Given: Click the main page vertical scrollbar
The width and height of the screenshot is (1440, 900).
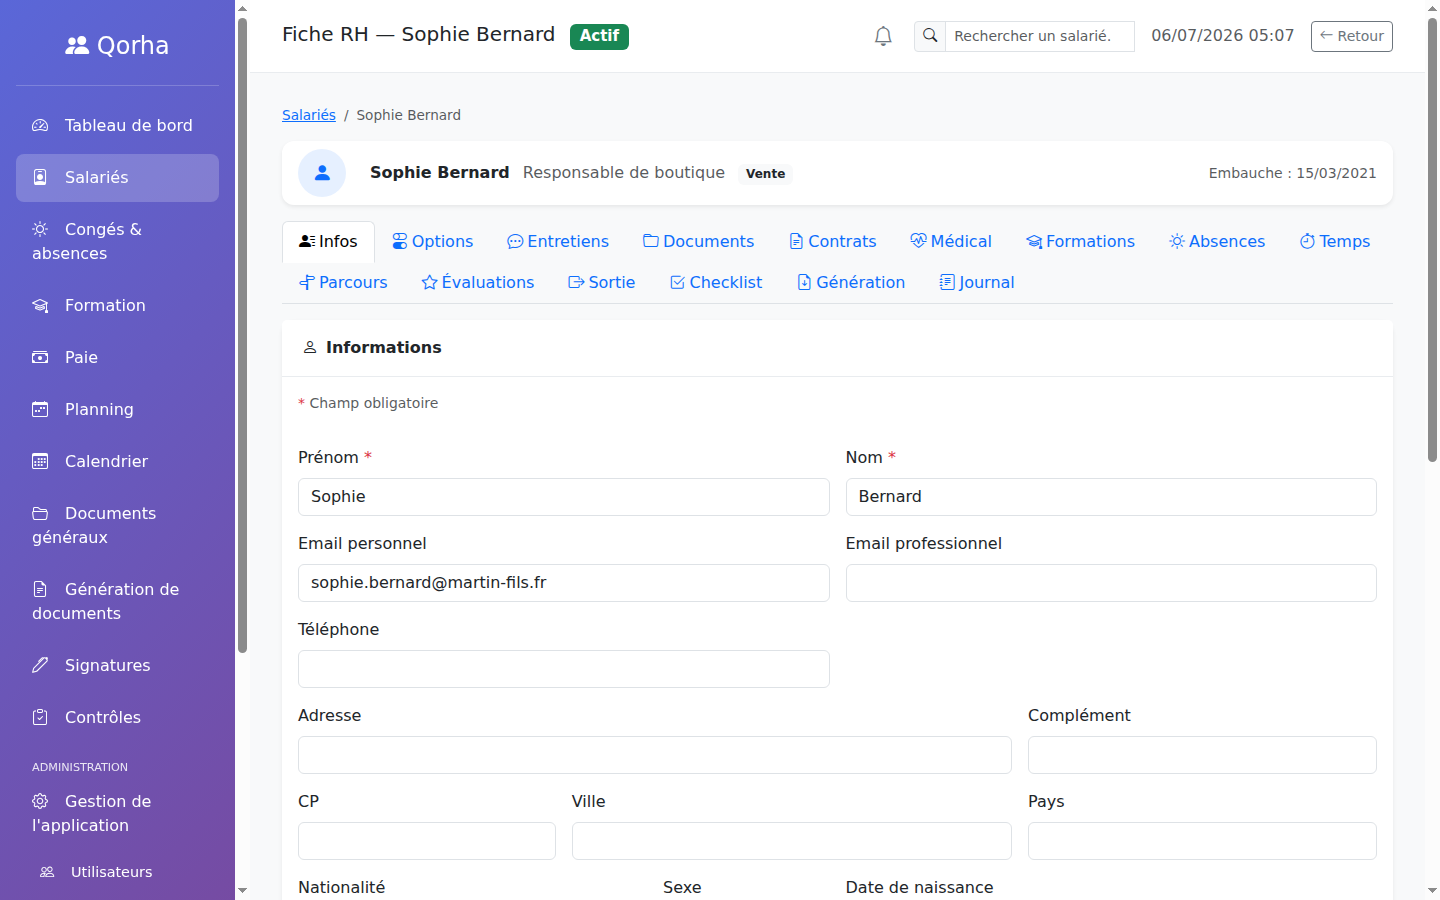Looking at the screenshot, I should coord(1432,240).
